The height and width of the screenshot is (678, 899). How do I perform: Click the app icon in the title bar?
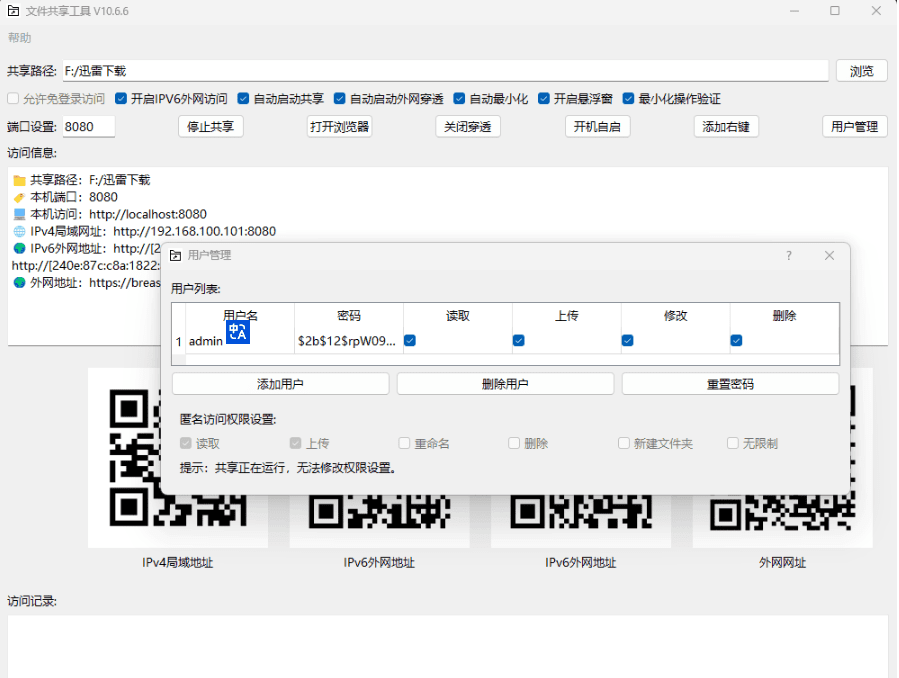pyautogui.click(x=12, y=11)
